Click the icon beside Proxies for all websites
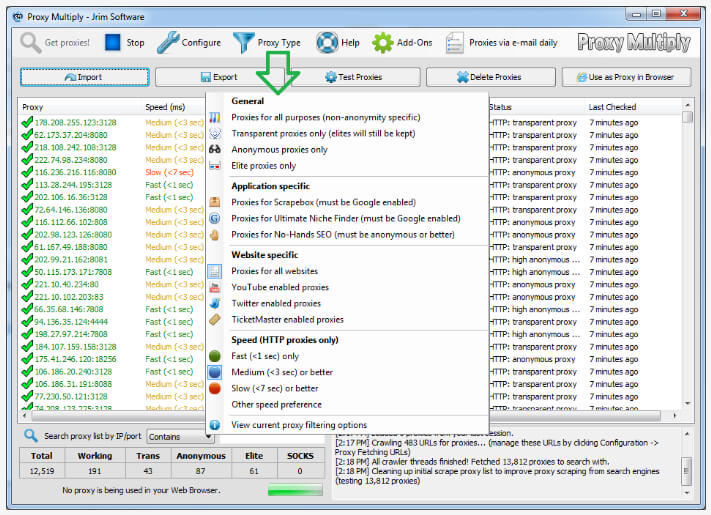This screenshot has height=515, width=711. (215, 271)
